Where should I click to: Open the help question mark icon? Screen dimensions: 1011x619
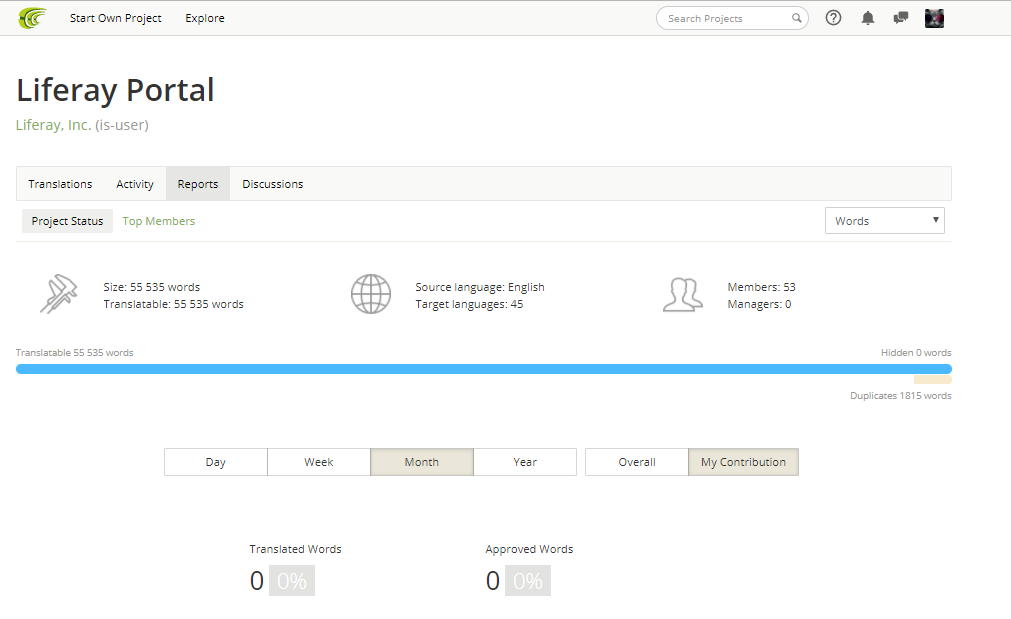(x=833, y=18)
